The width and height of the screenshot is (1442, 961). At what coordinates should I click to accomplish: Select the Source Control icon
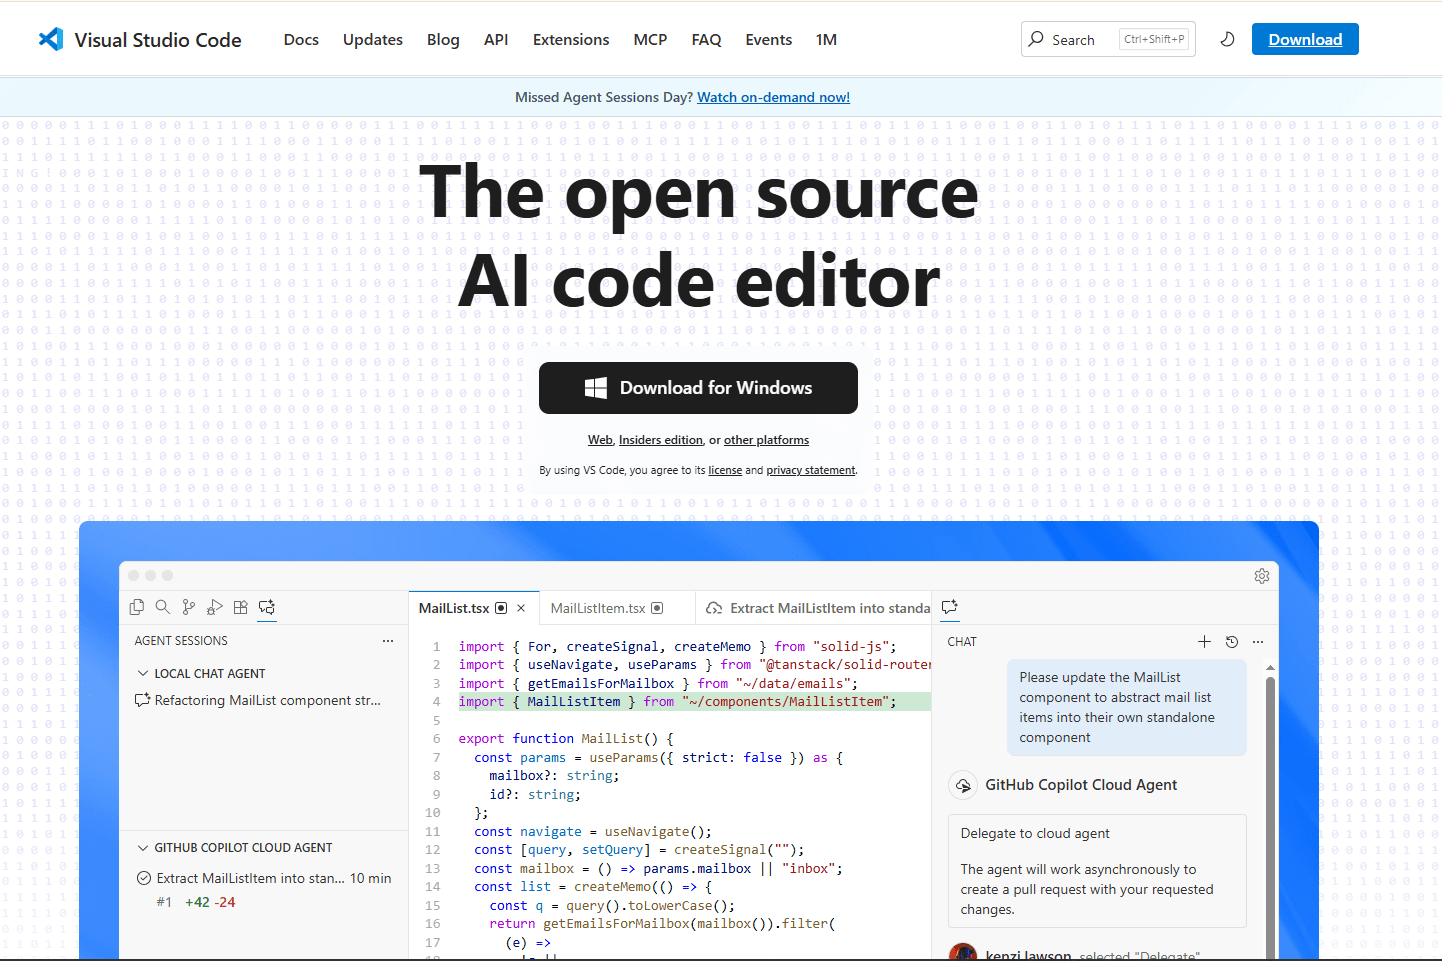pyautogui.click(x=188, y=607)
